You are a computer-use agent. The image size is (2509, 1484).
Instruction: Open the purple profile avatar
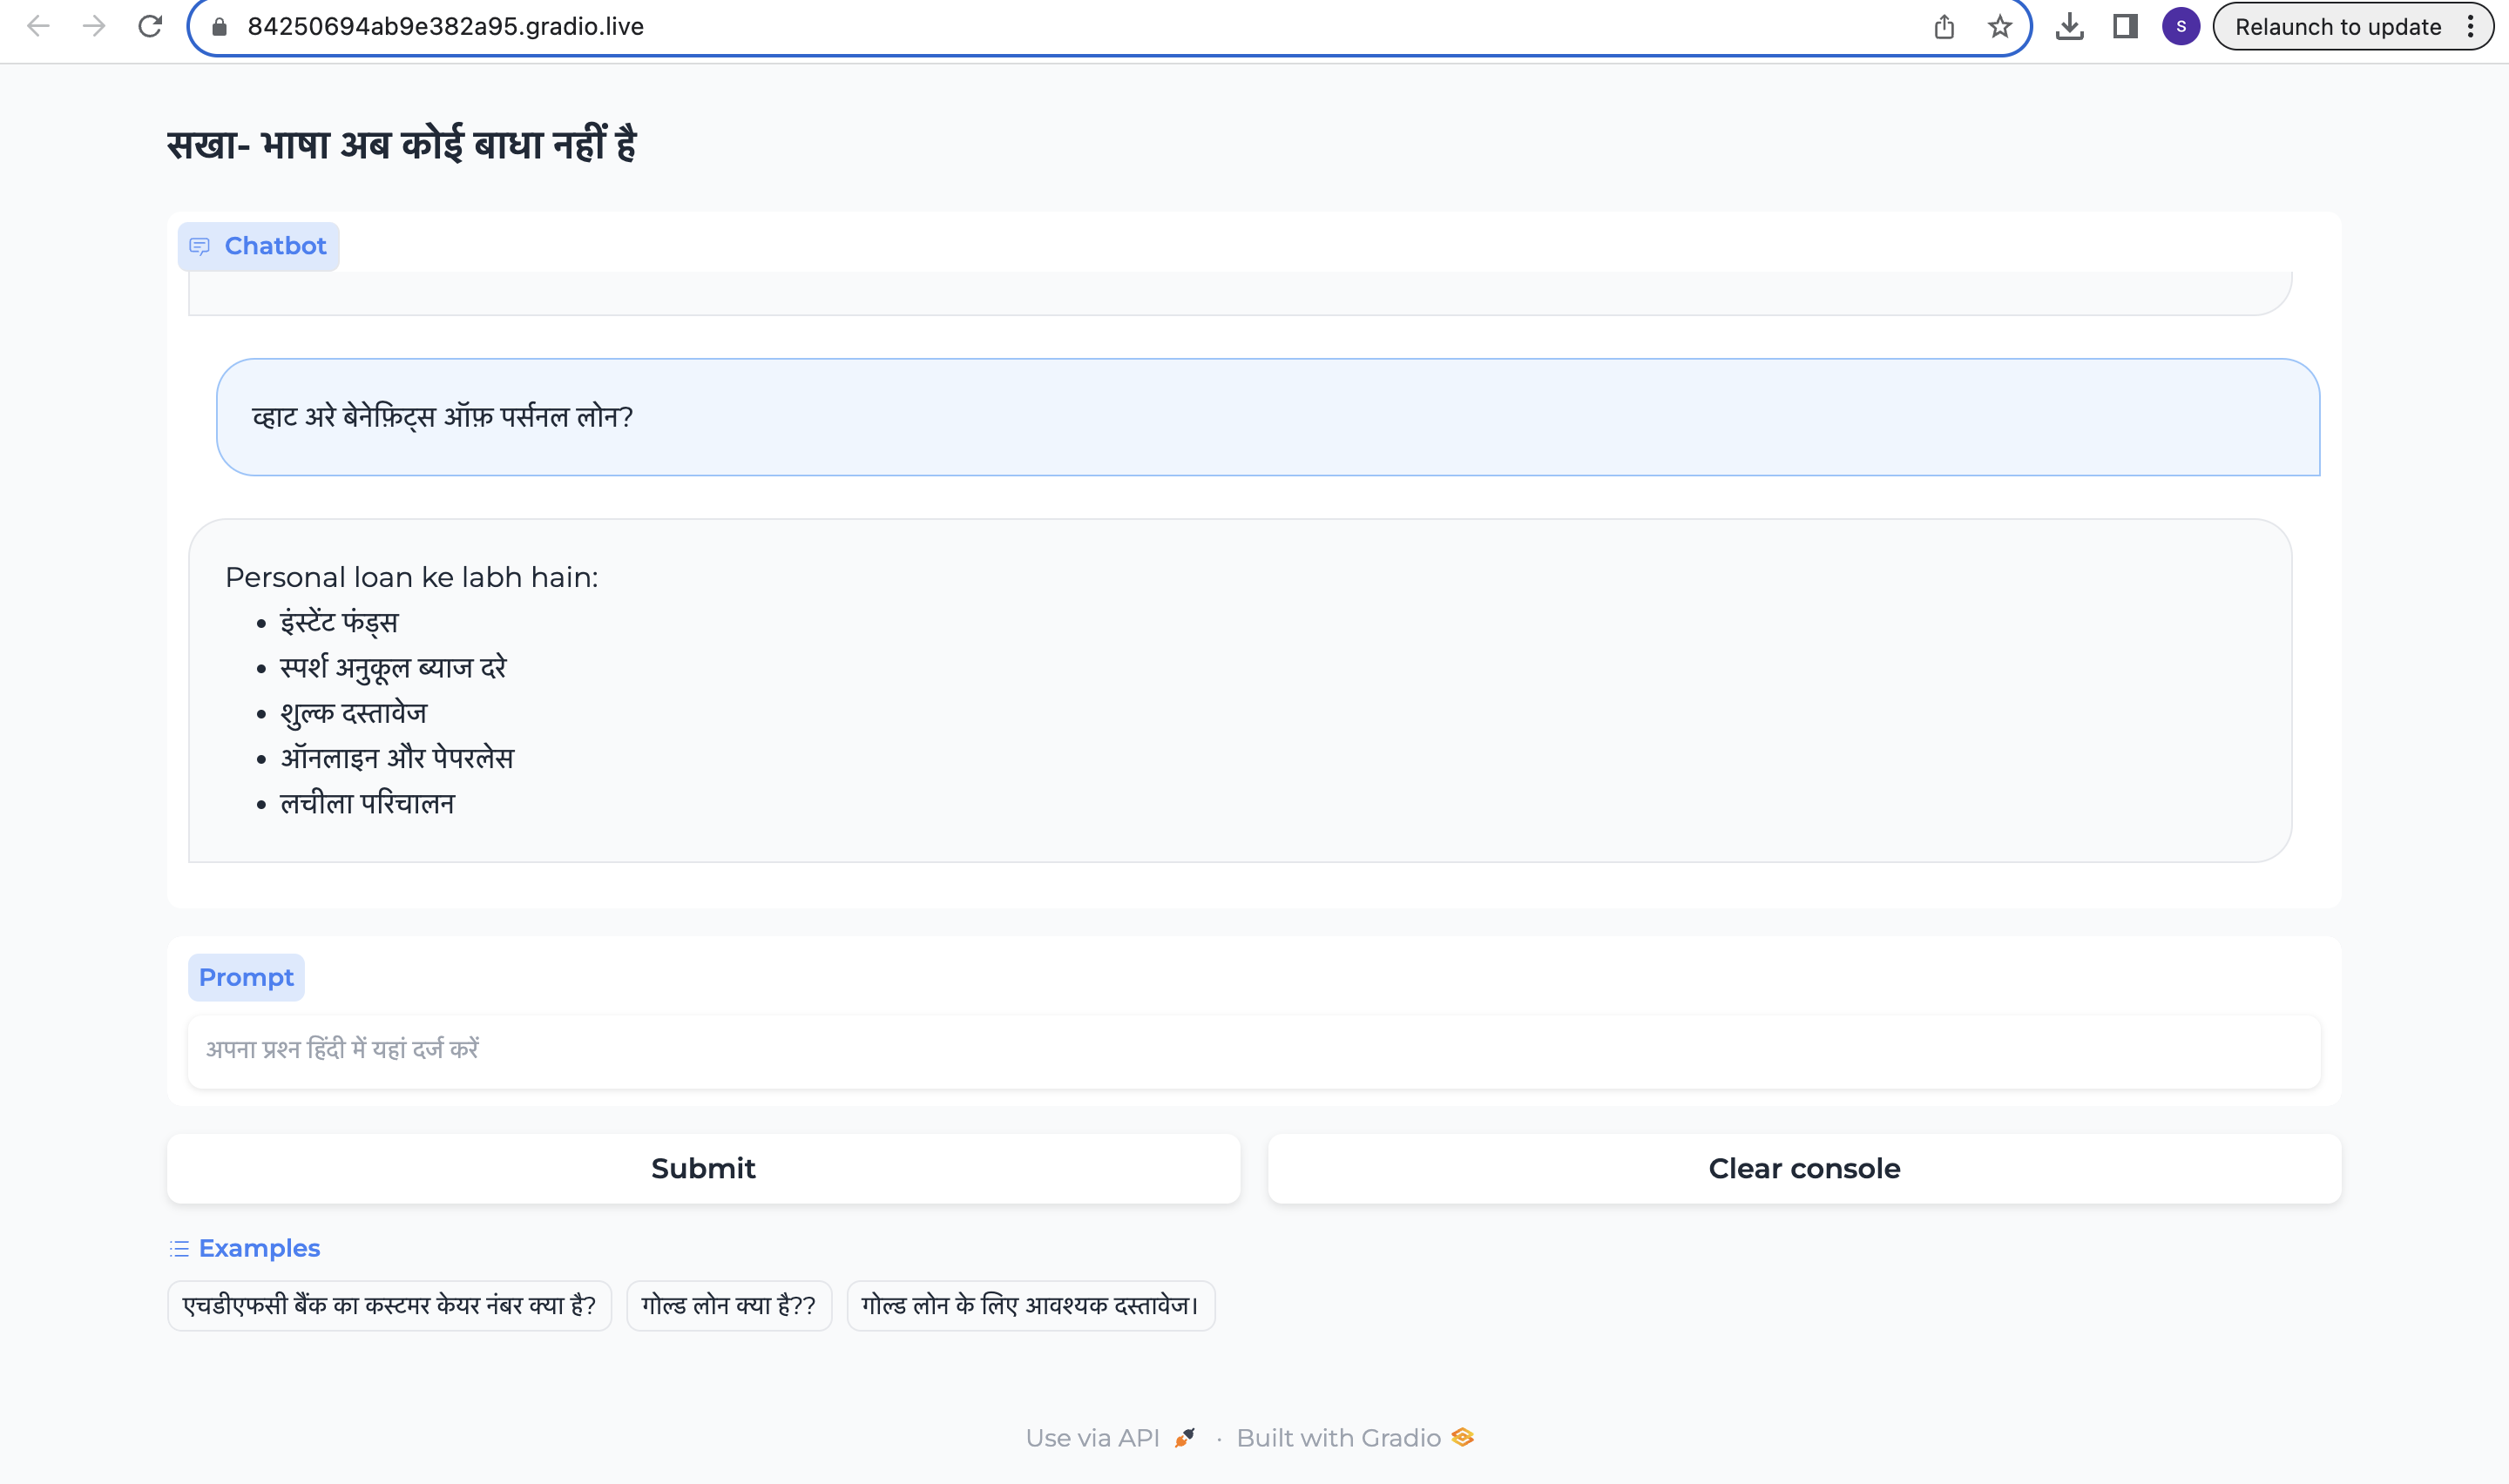tap(2180, 27)
